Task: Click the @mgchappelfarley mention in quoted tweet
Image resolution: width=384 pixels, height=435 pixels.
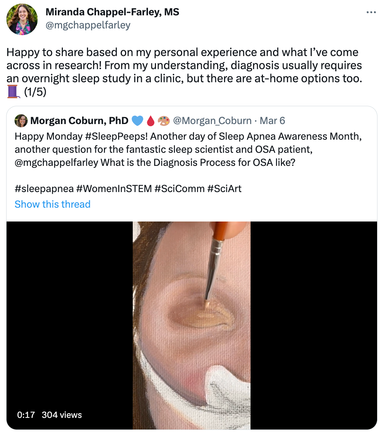Action: click(x=56, y=163)
